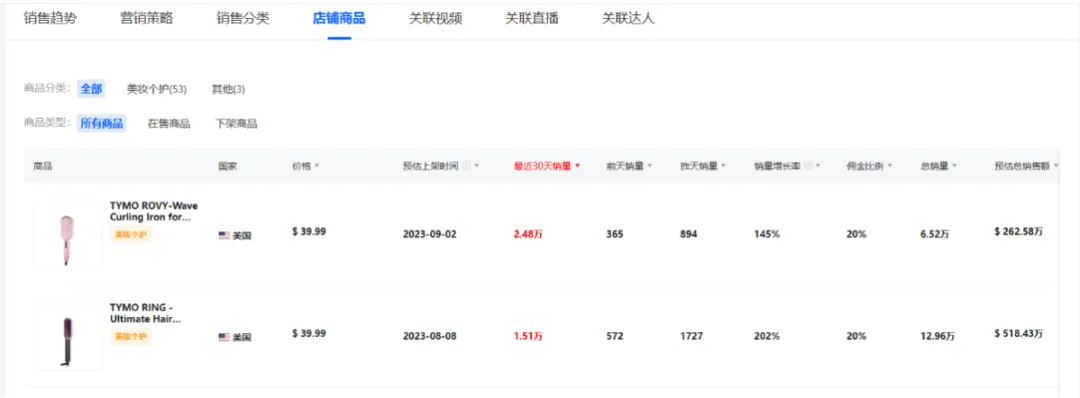The width and height of the screenshot is (1080, 398).
Task: Click the $ 39.99 price in TYMO RING row
Action: pyautogui.click(x=309, y=333)
